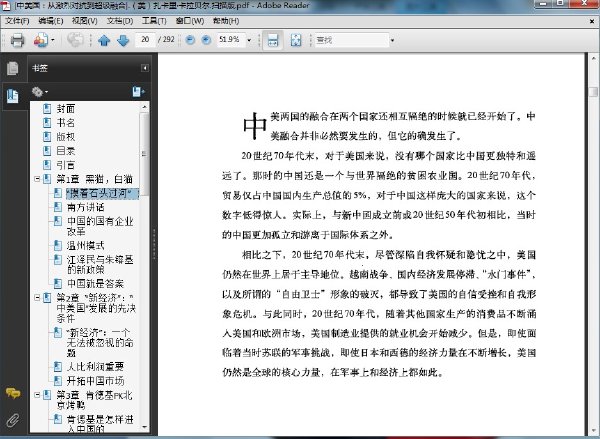Open the 文件(F) menu
Screen dimensions: 600x439
coord(17,21)
